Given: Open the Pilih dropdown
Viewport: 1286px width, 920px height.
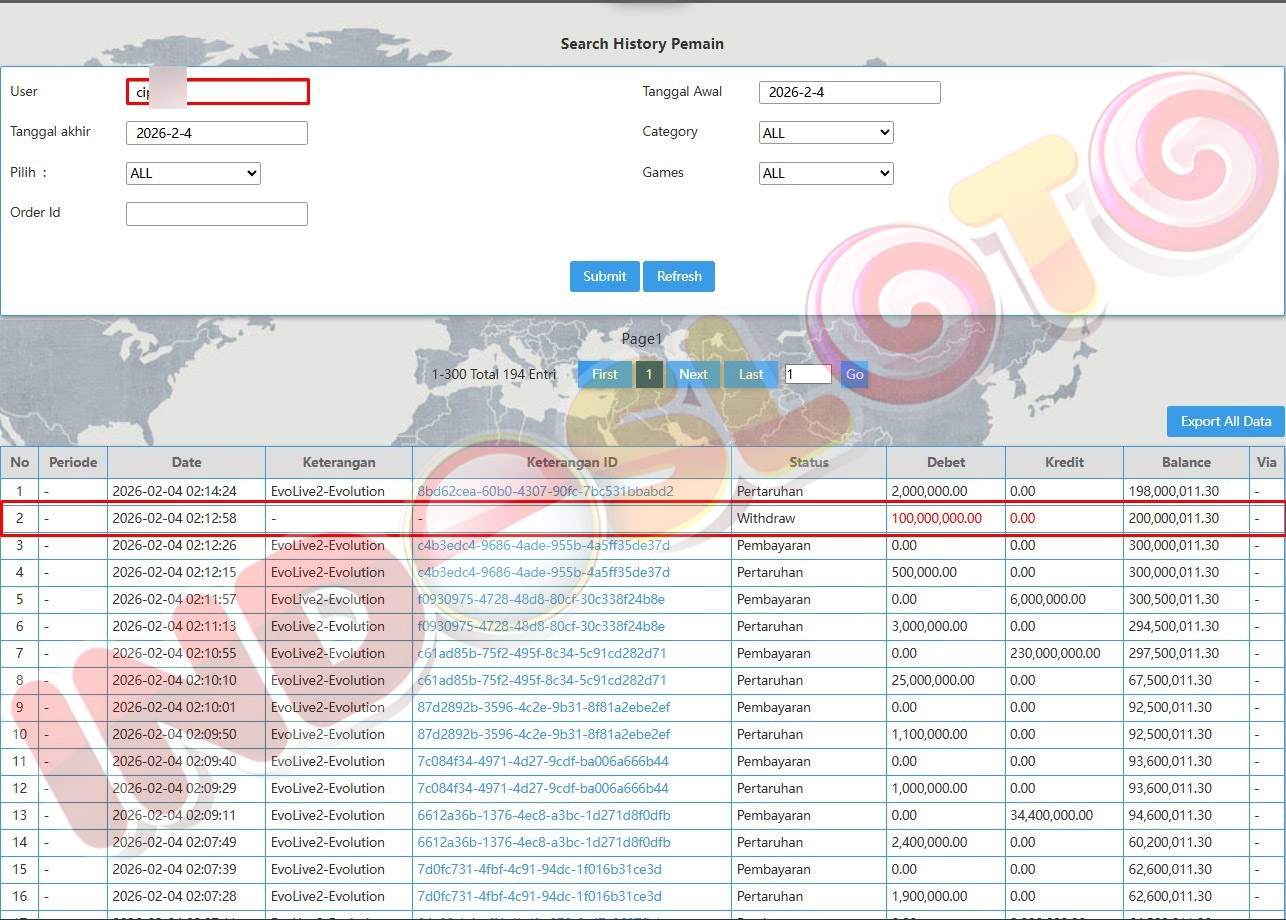Looking at the screenshot, I should (193, 173).
